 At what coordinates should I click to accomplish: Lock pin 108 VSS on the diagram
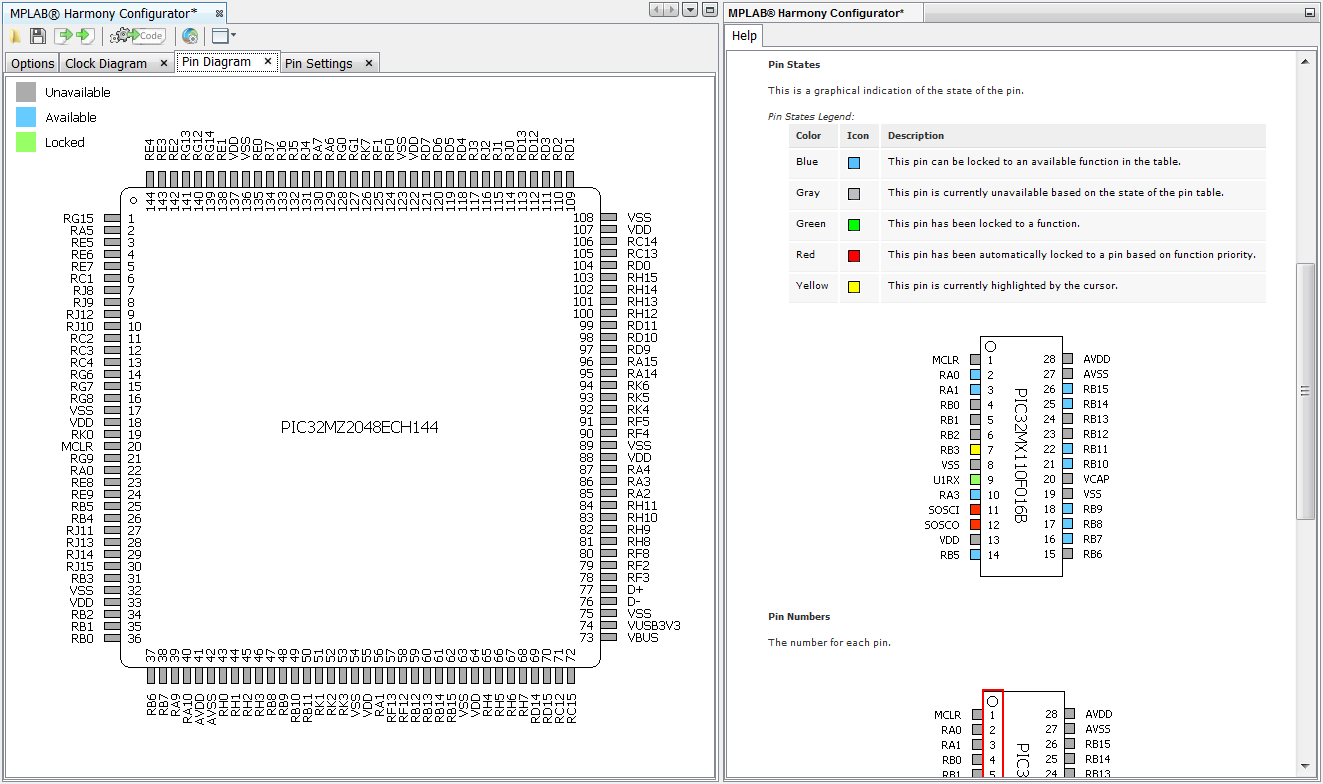click(x=607, y=217)
